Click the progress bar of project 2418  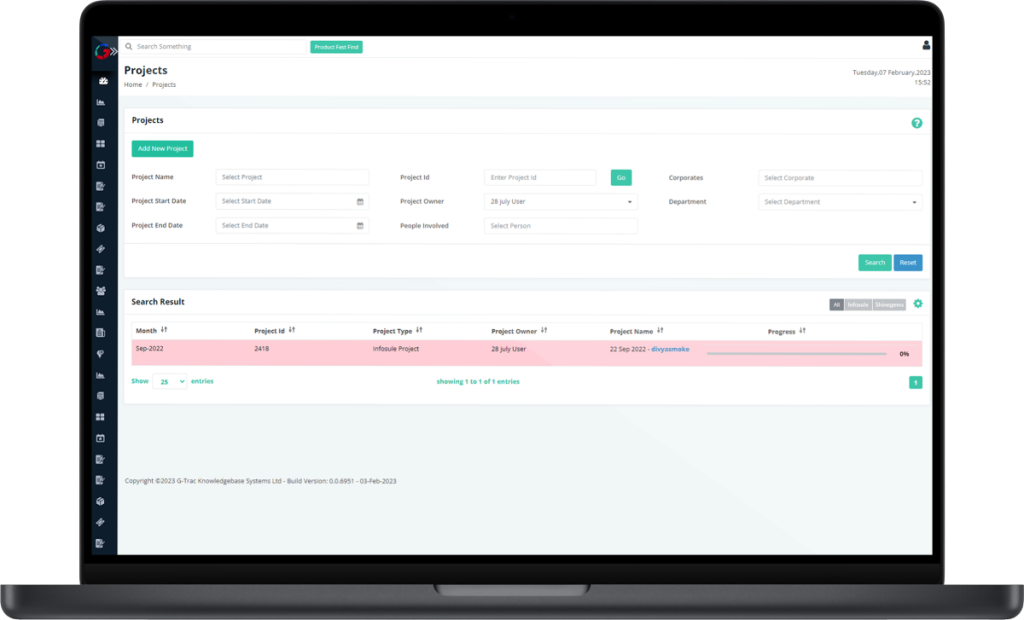[x=796, y=354]
